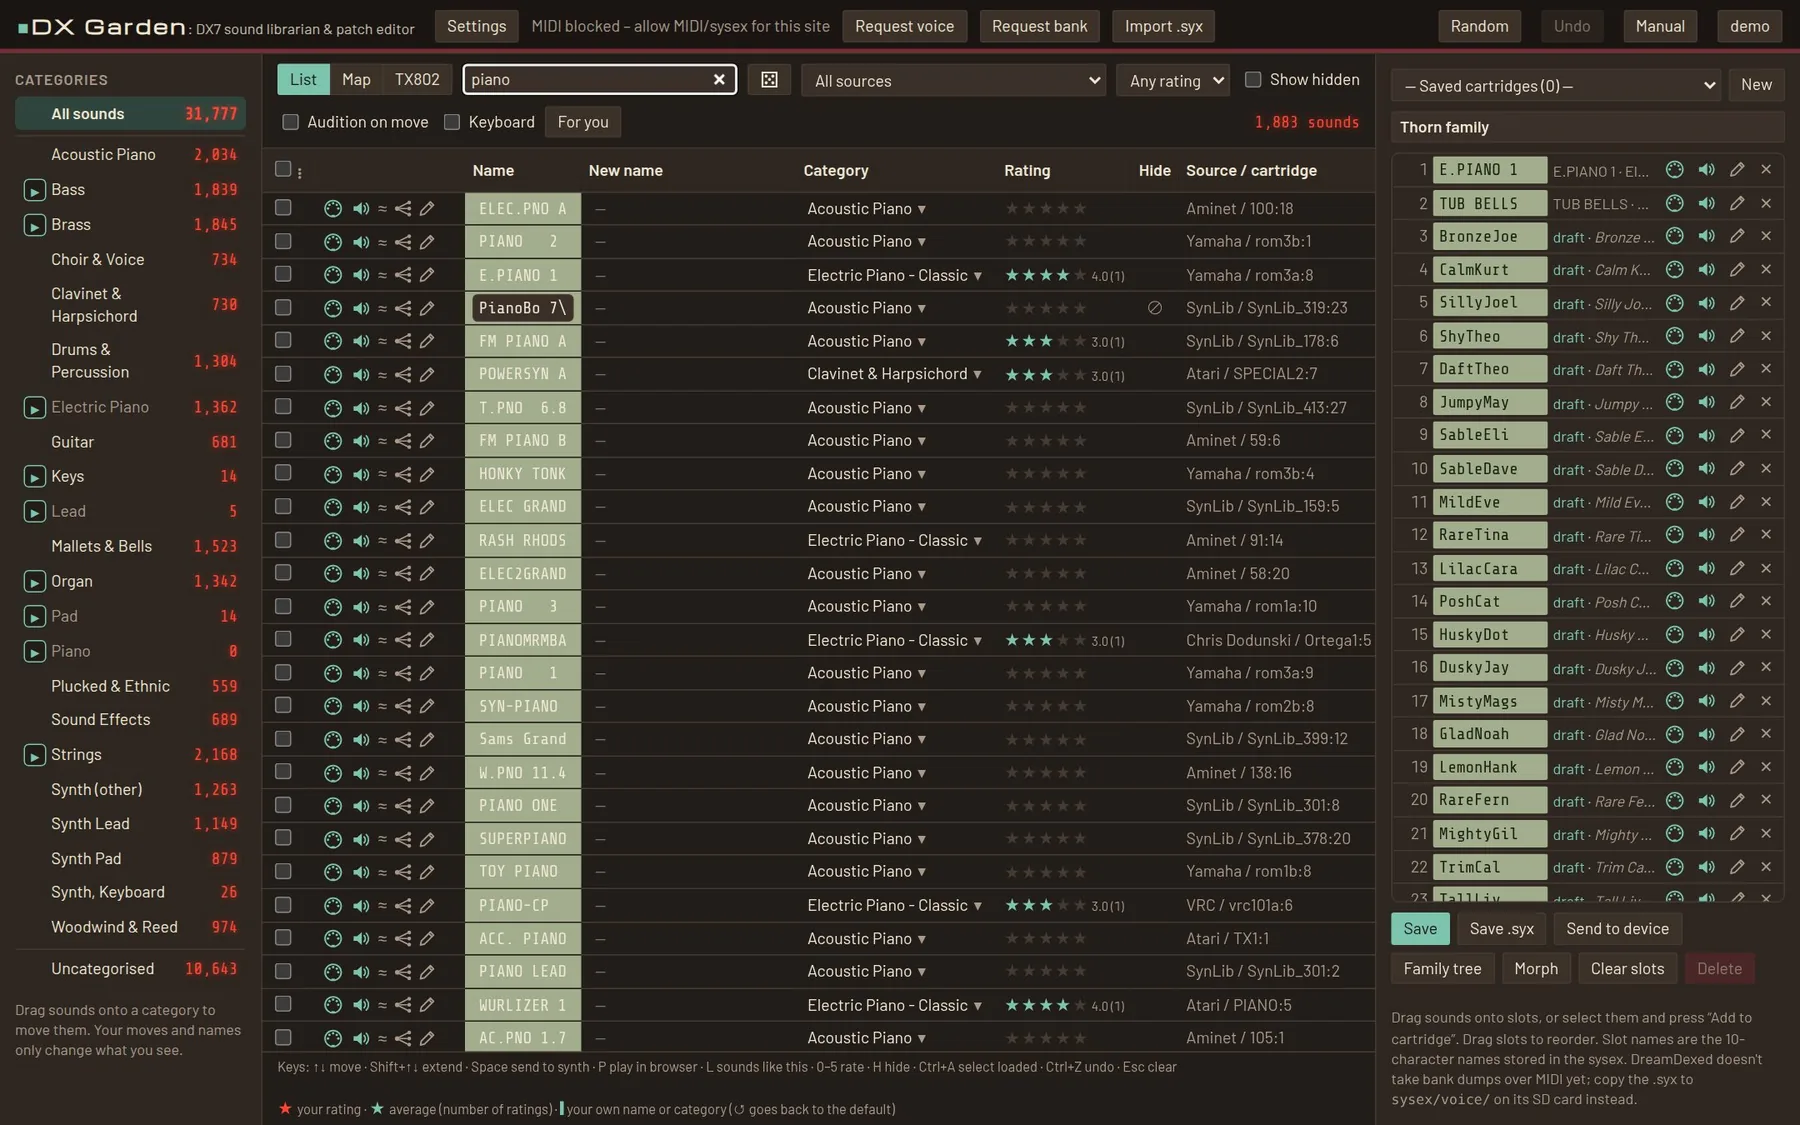Expand the Bass category
Screen dimensions: 1800x1125
pyautogui.click(x=34, y=190)
